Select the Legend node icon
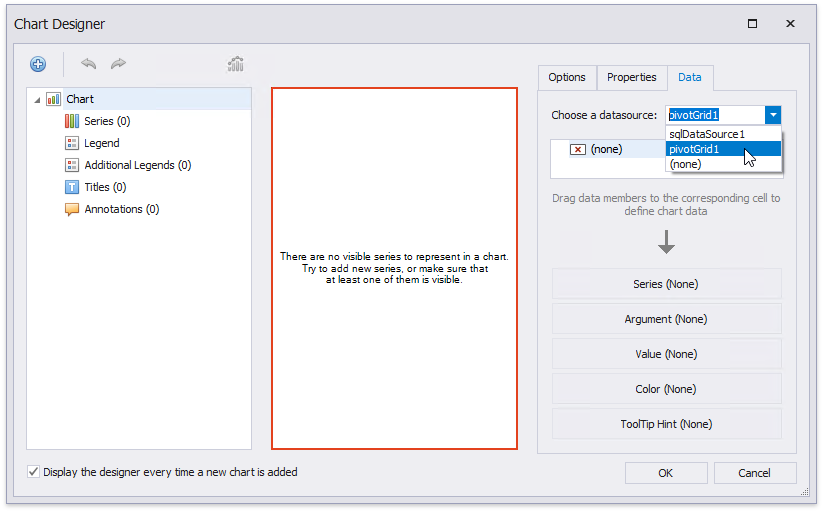Image resolution: width=823 pixels, height=512 pixels. [x=72, y=143]
